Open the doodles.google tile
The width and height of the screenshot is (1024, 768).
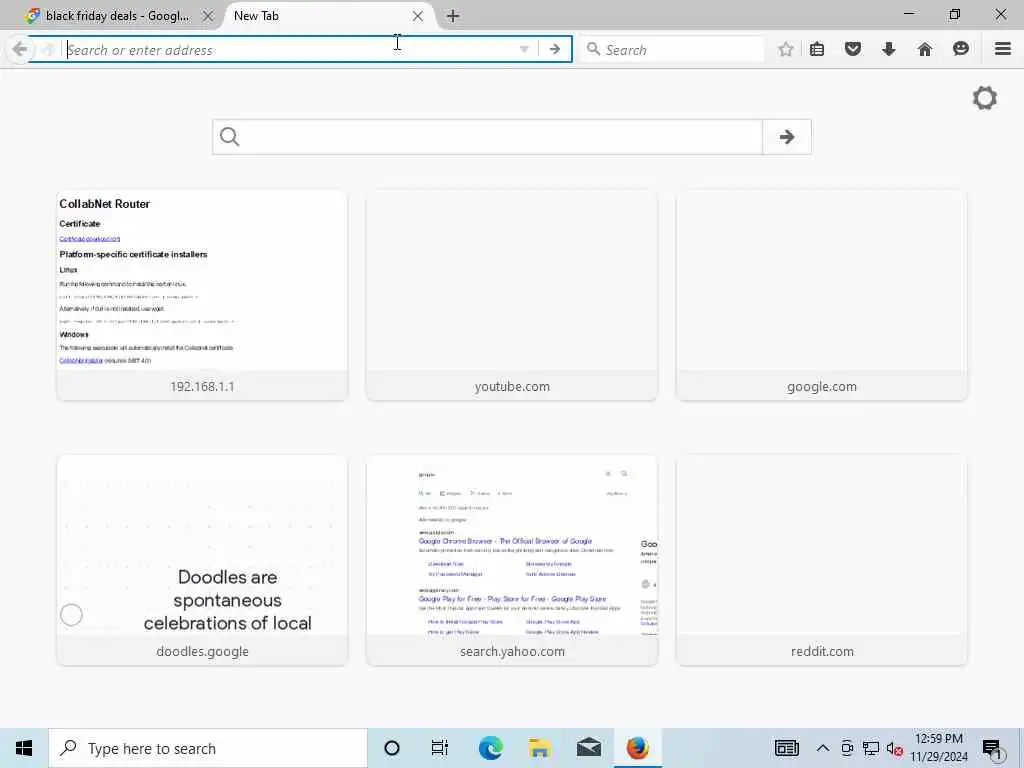point(202,560)
